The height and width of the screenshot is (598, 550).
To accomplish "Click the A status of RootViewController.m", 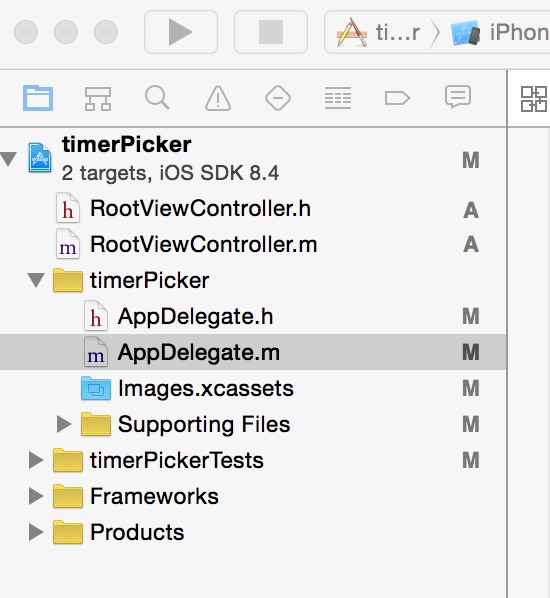I will coord(471,244).
